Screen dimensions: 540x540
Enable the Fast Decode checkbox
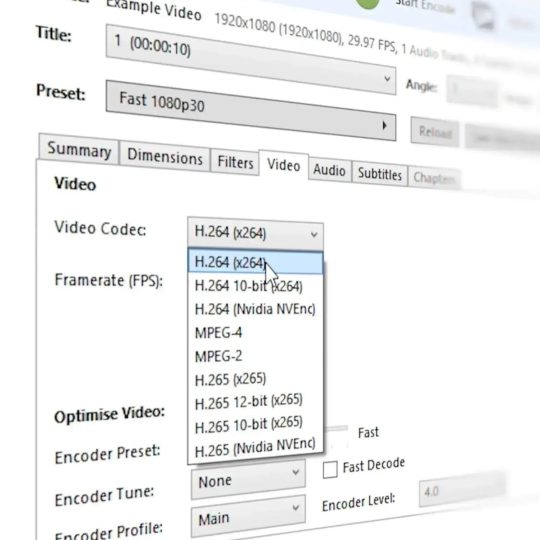[x=330, y=470]
